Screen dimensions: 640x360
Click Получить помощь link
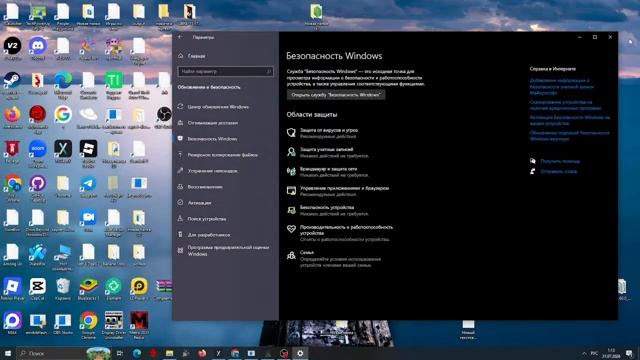point(560,161)
